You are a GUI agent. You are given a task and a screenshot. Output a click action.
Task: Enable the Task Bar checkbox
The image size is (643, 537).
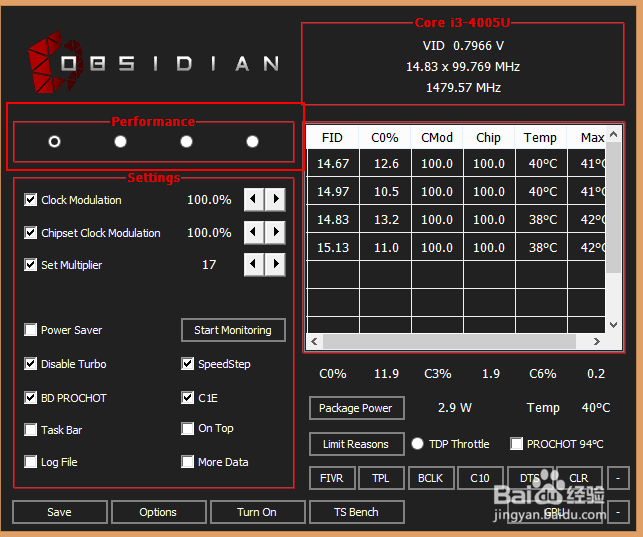pos(30,430)
